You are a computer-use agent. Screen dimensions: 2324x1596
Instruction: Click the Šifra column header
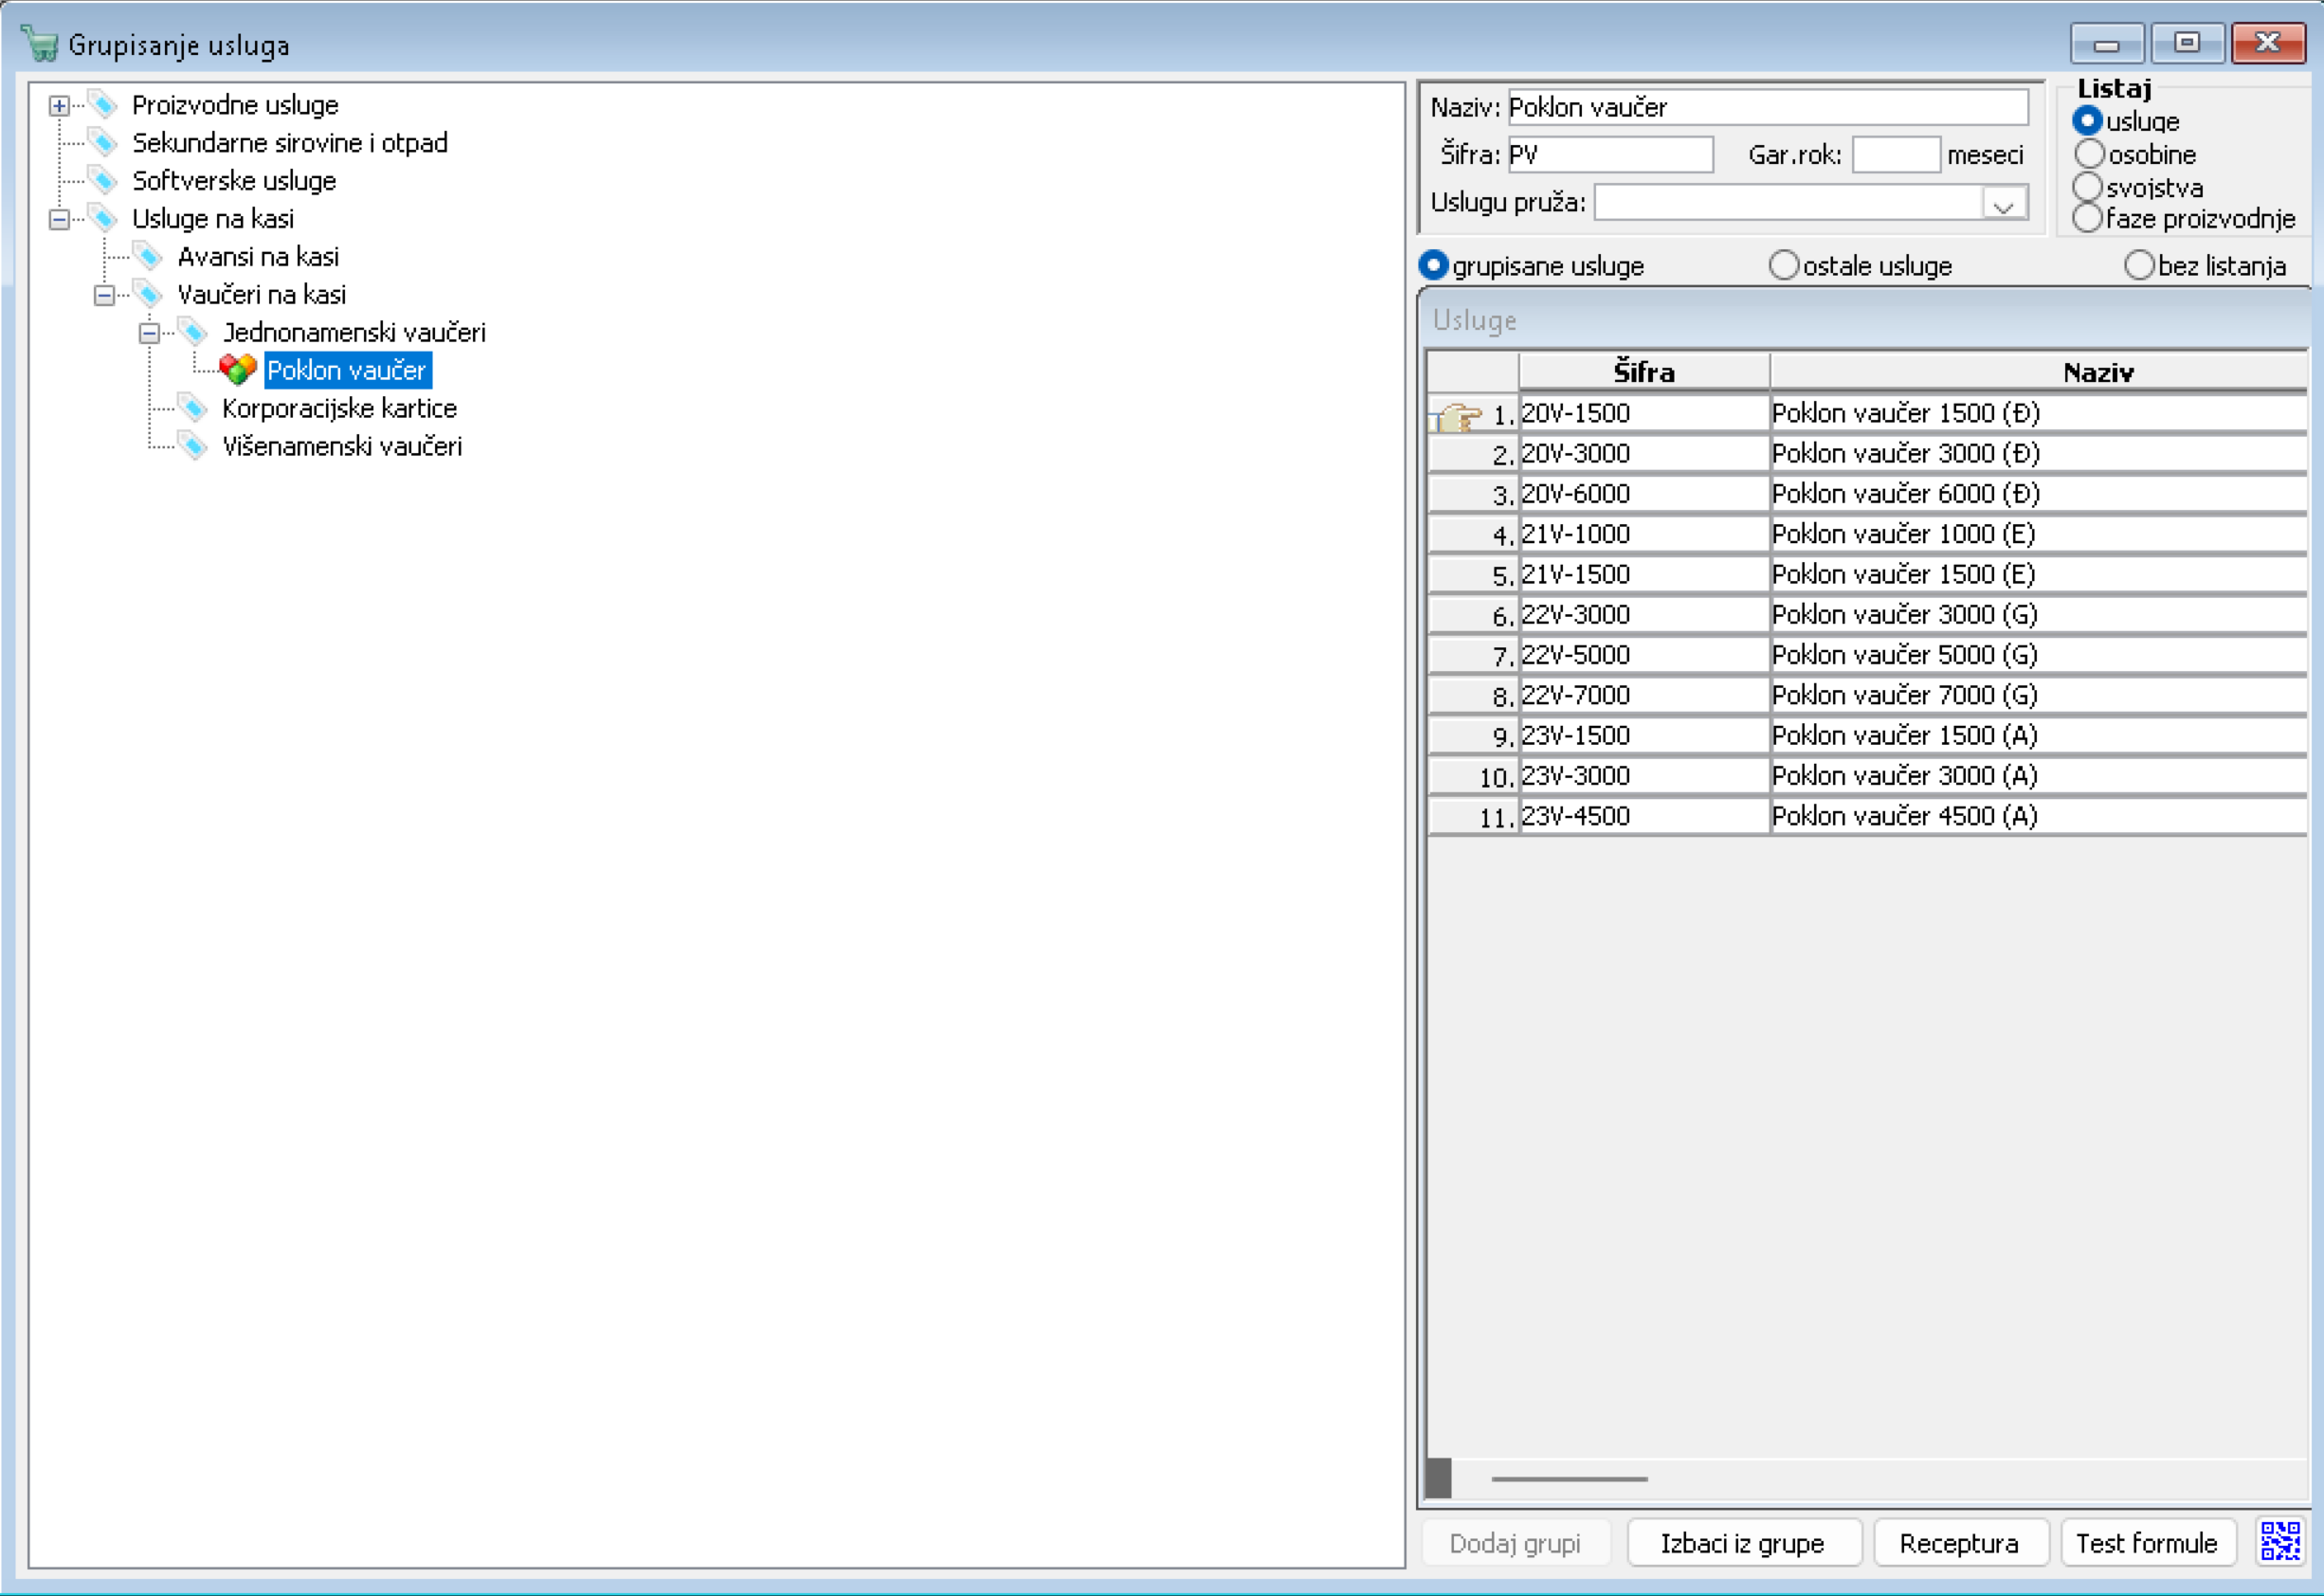click(1643, 372)
